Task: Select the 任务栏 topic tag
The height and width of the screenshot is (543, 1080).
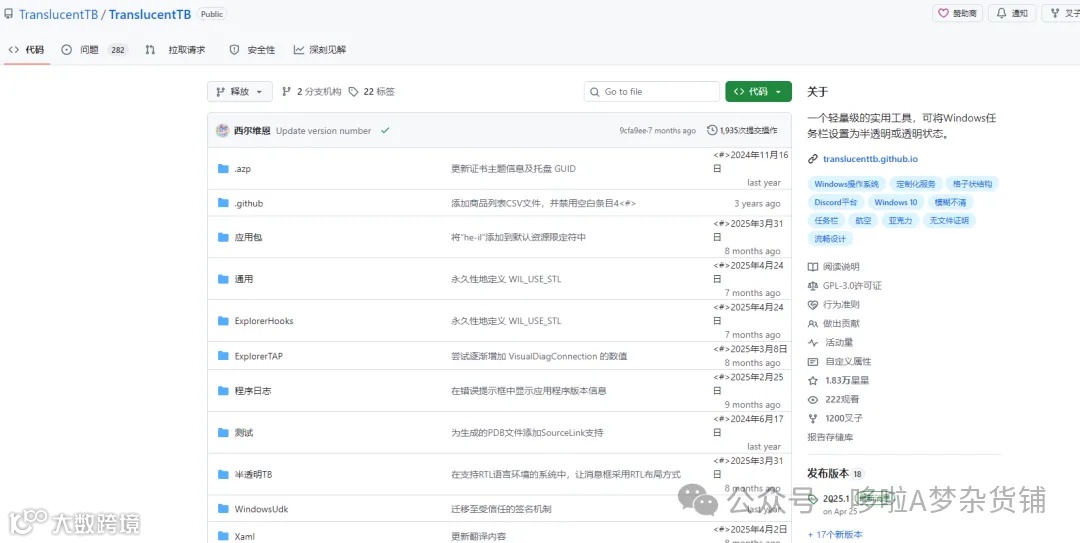Action: [x=826, y=221]
